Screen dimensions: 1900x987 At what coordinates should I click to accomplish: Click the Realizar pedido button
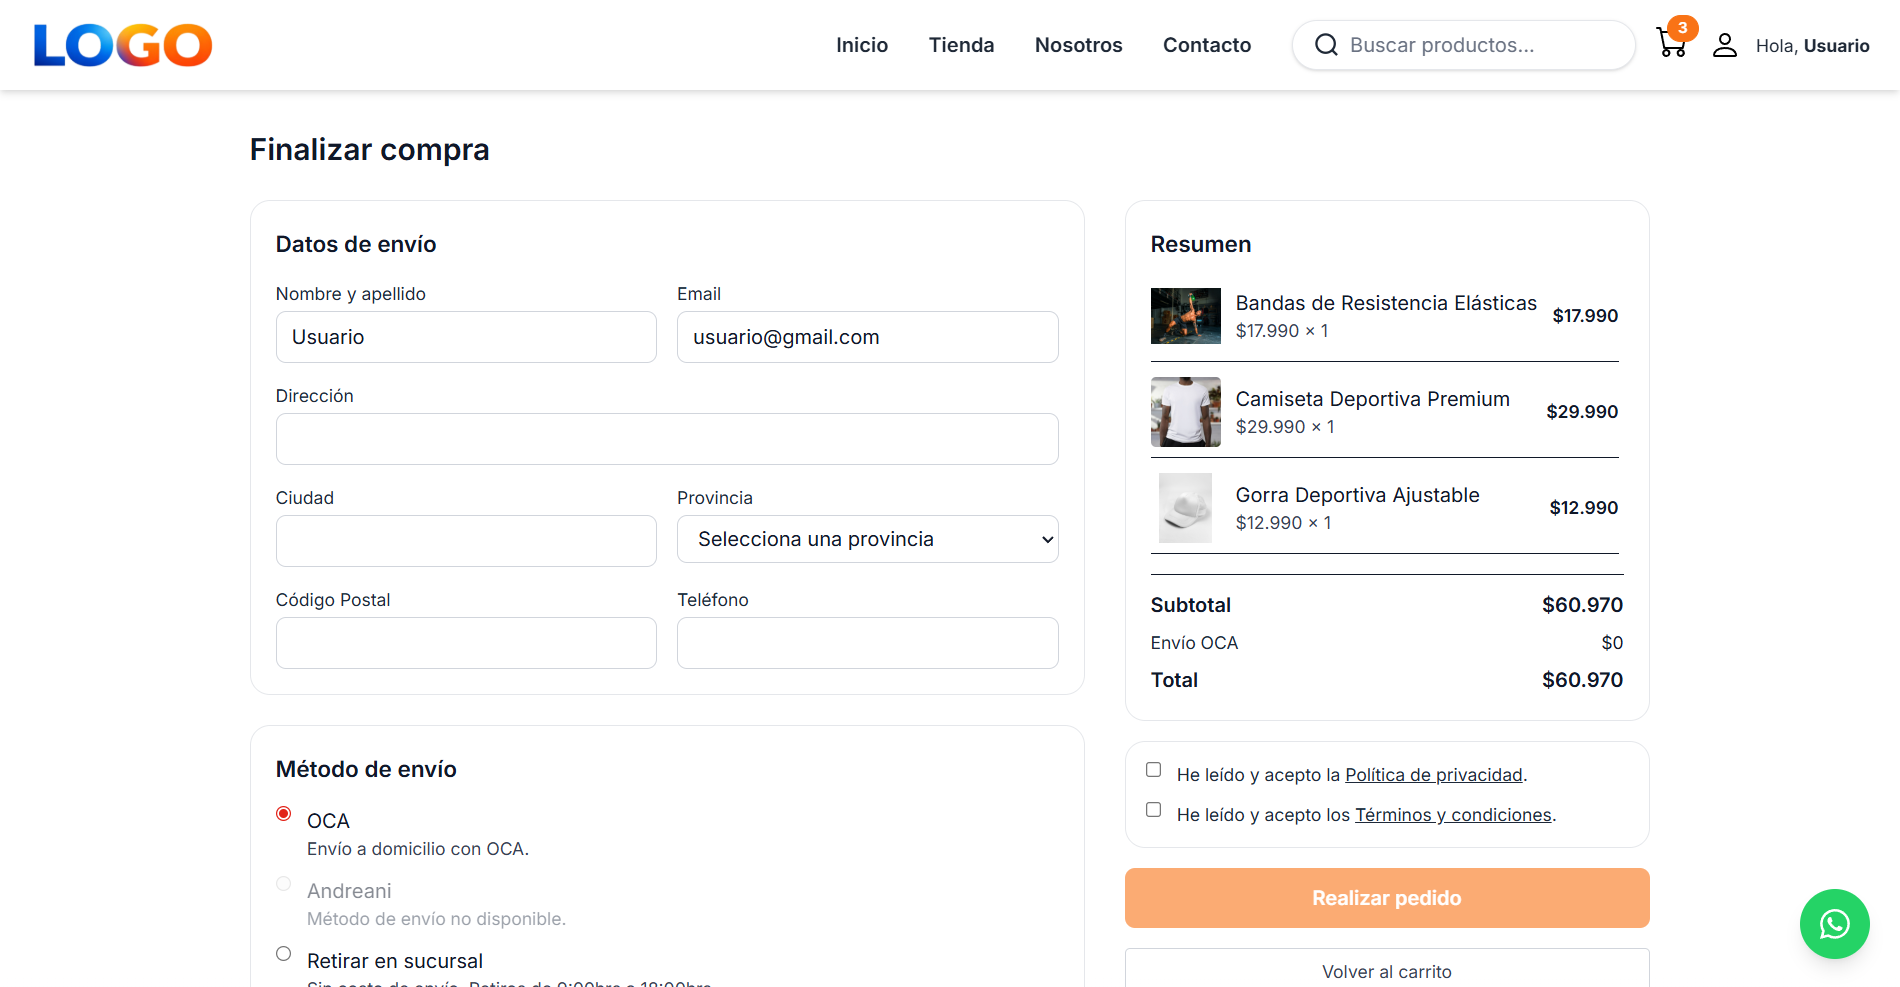pos(1386,897)
